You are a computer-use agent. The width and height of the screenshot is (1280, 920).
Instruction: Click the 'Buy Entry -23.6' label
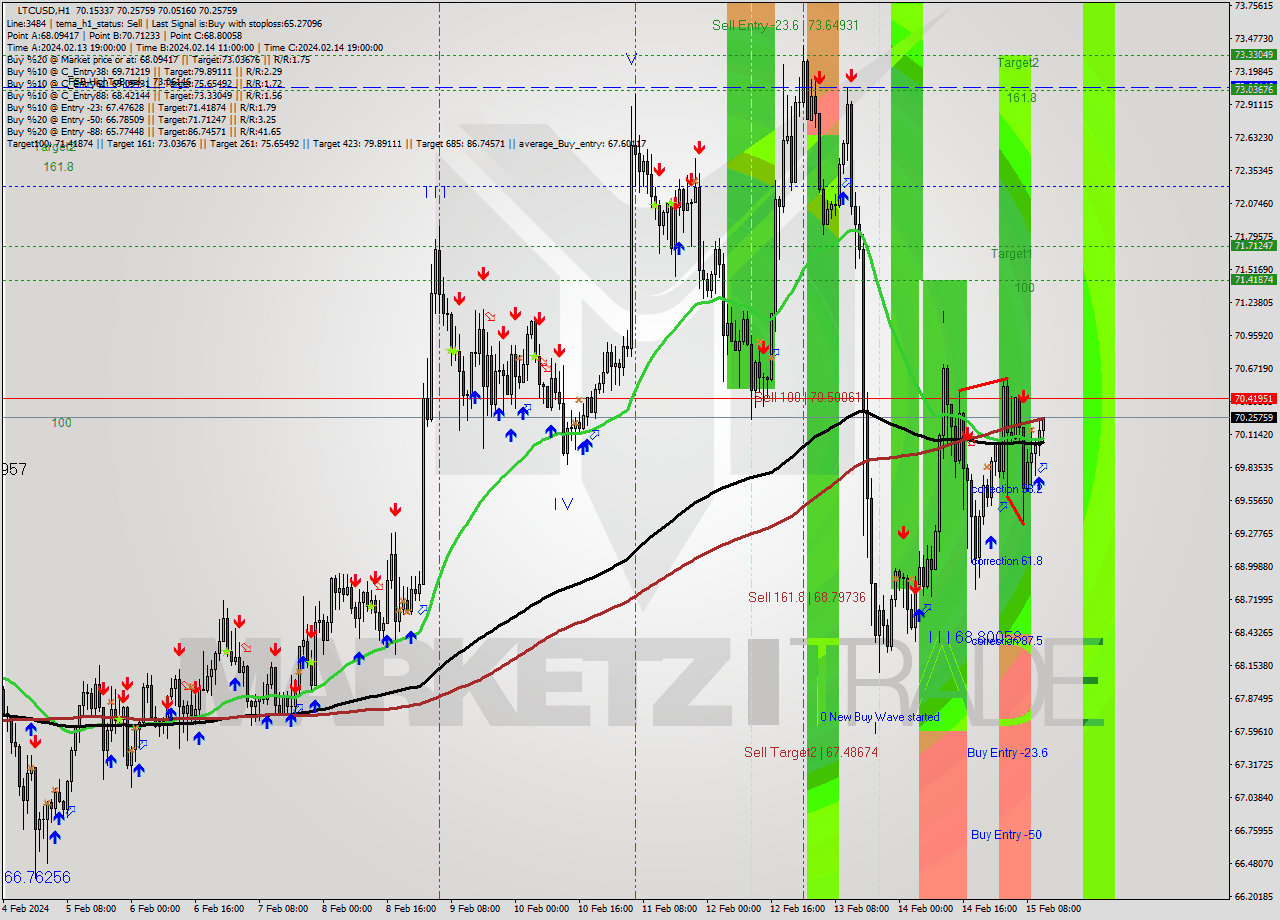1007,753
